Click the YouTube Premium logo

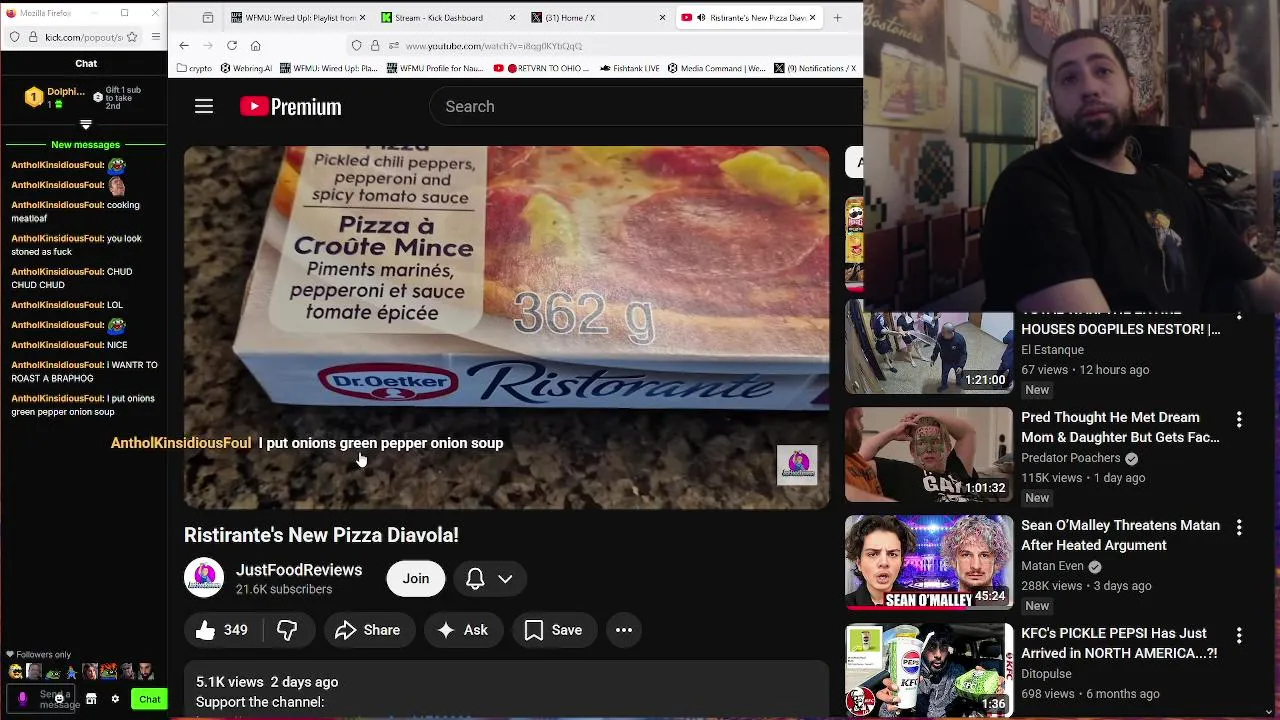291,106
